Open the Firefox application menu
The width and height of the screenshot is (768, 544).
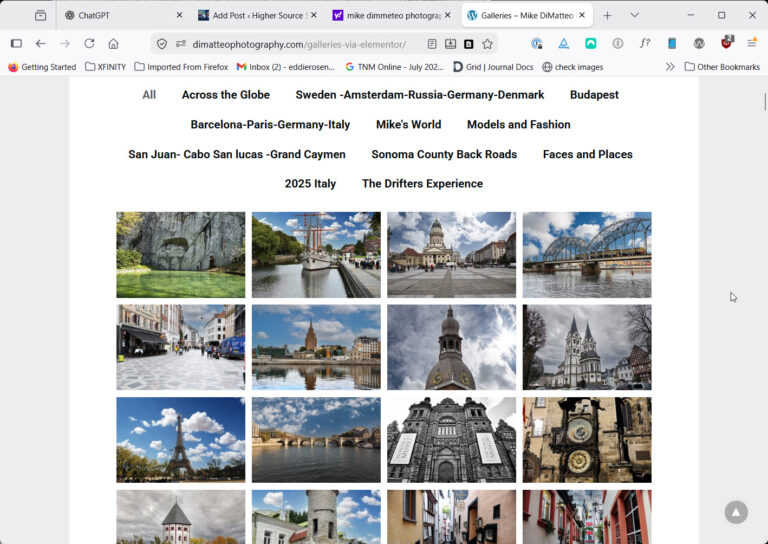point(752,44)
